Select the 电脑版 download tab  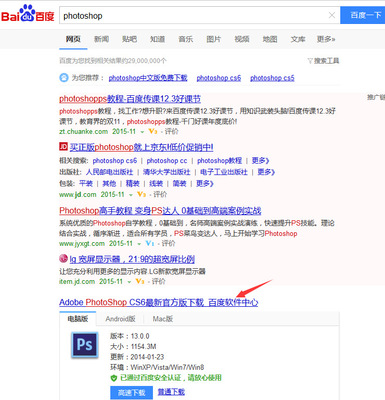(78, 319)
